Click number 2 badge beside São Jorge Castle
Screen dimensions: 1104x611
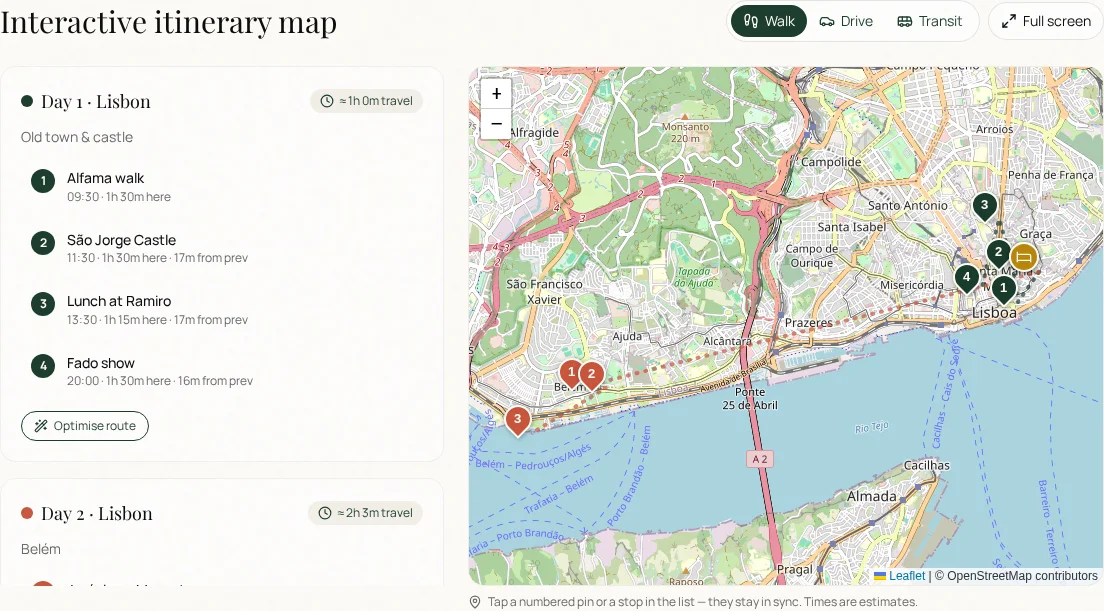pyautogui.click(x=43, y=243)
